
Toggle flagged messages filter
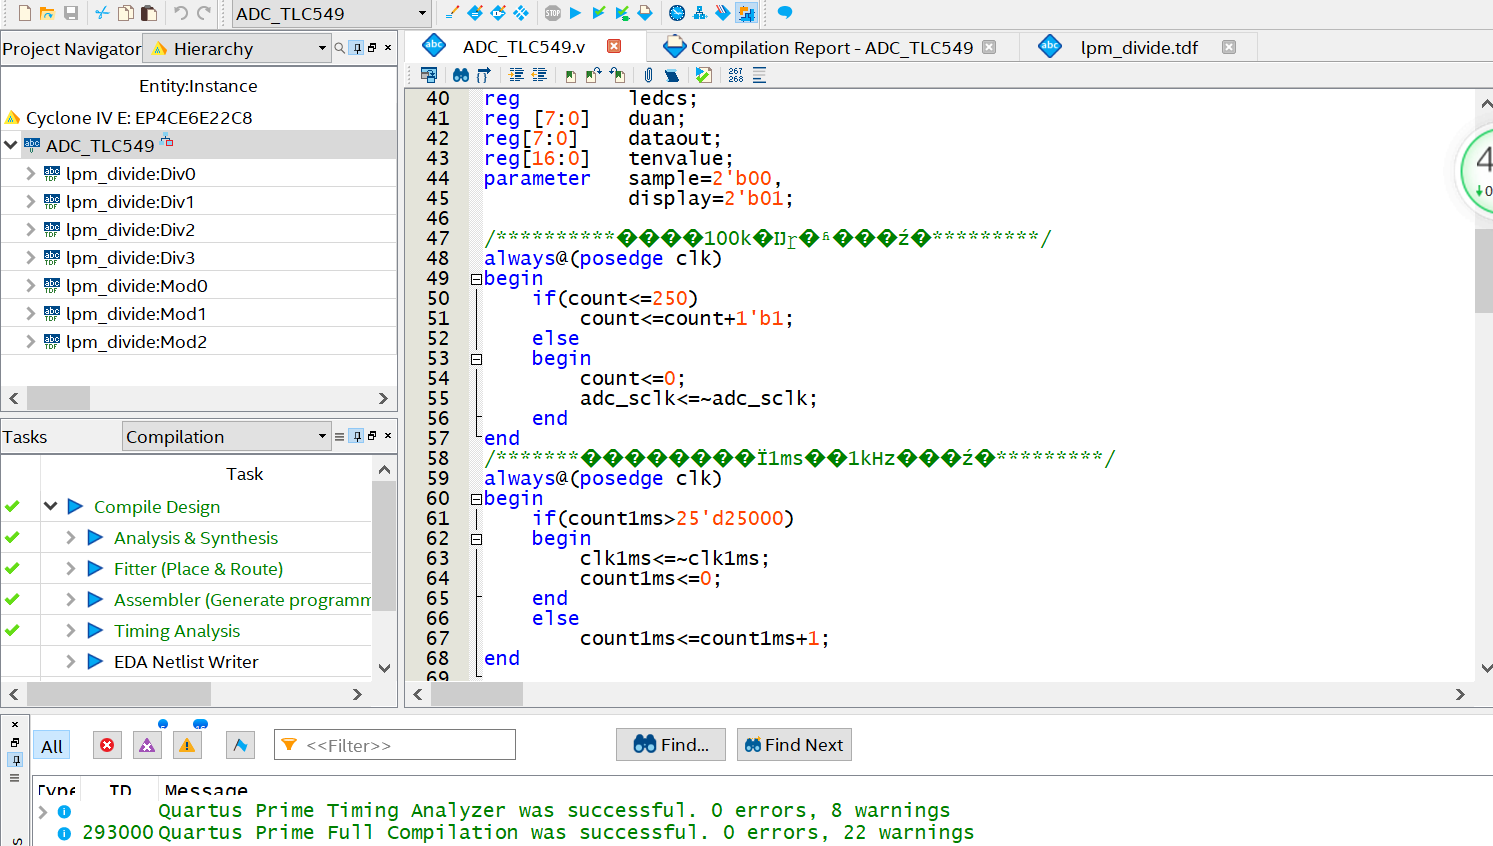[x=240, y=745]
